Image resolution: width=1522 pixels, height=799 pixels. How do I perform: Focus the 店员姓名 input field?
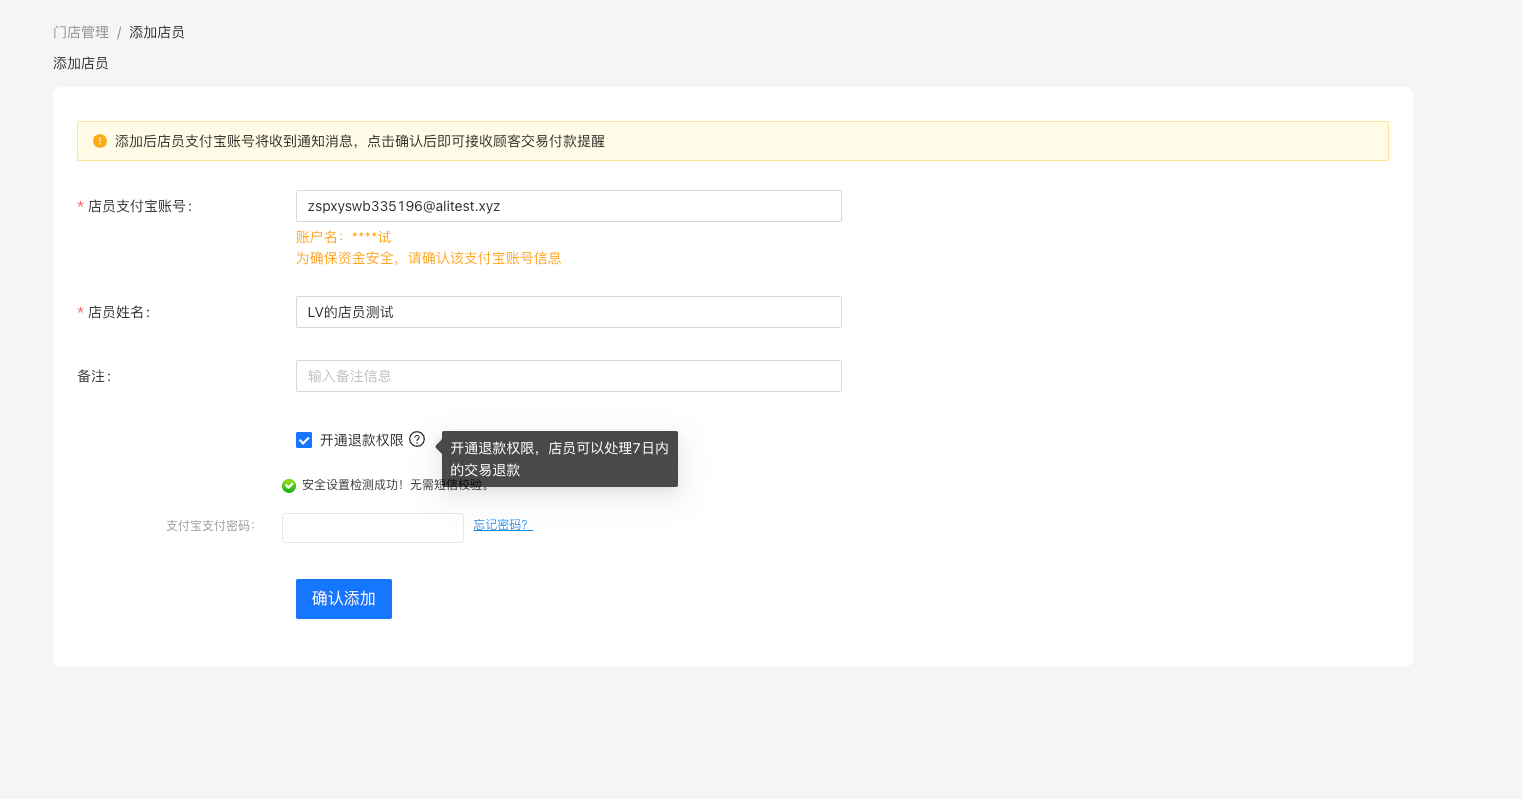(569, 312)
